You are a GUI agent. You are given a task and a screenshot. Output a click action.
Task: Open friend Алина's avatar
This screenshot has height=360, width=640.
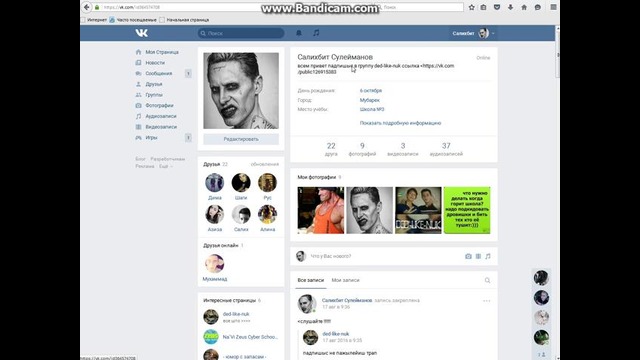click(x=267, y=214)
